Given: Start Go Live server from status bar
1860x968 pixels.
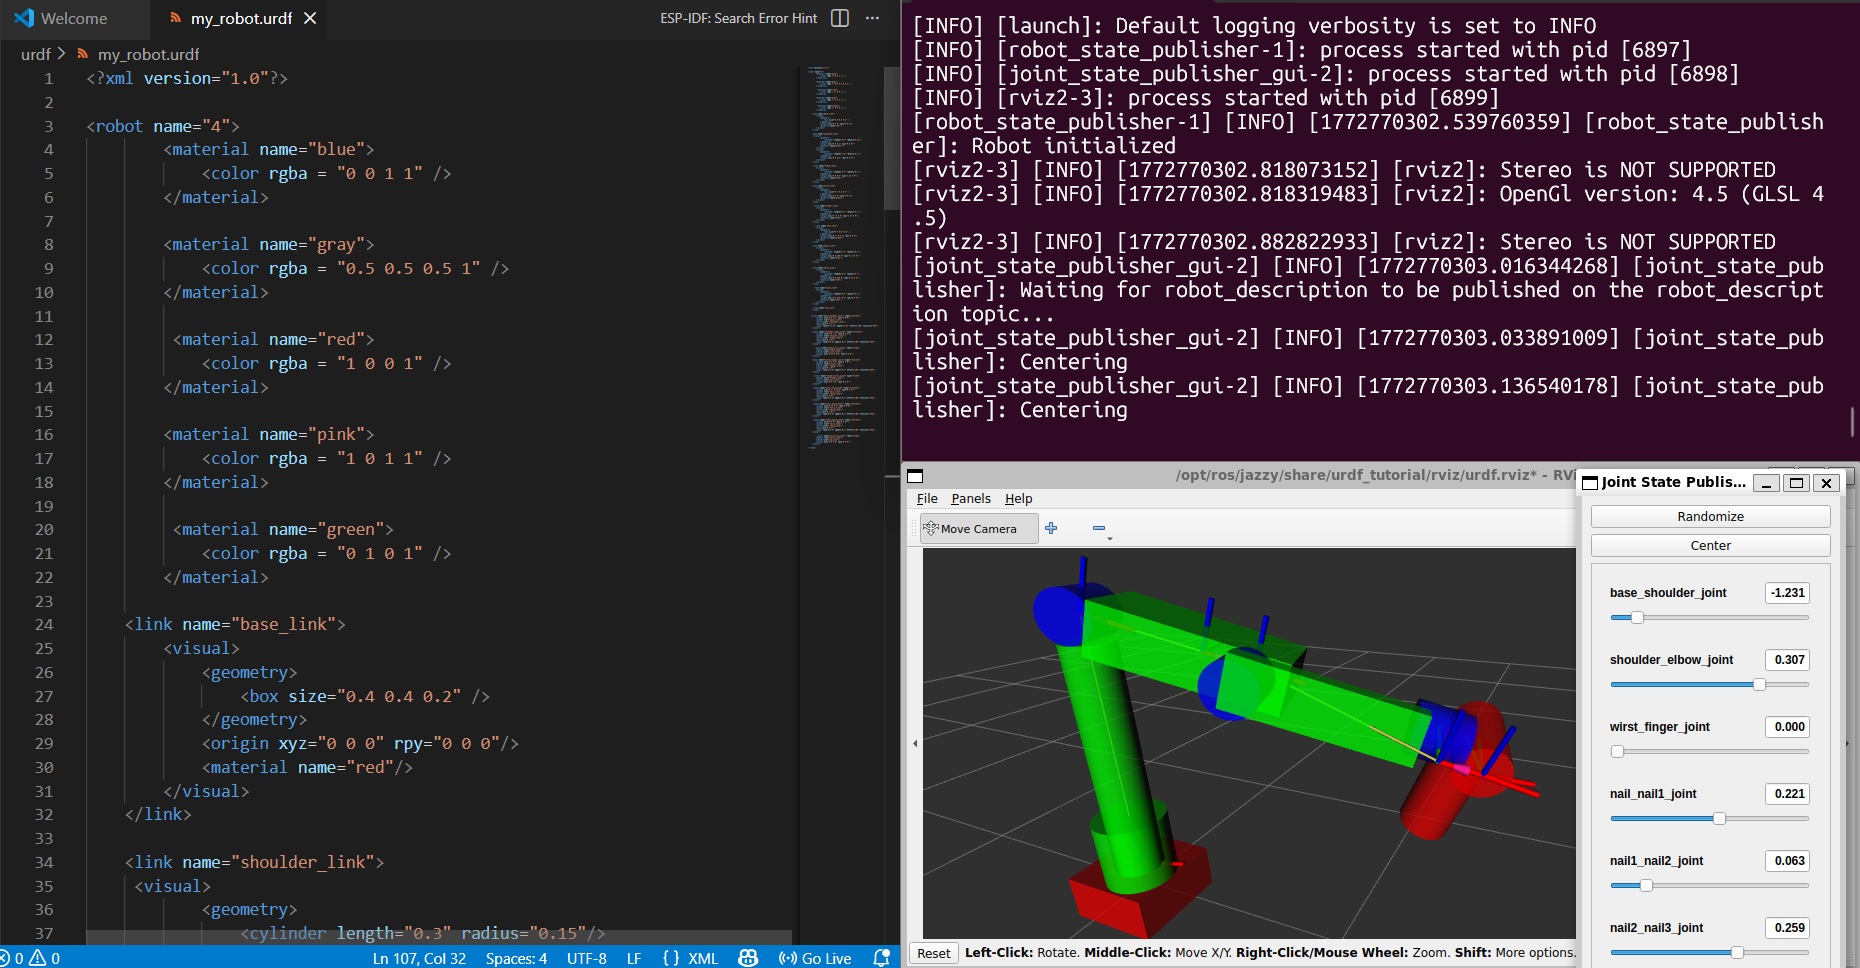Looking at the screenshot, I should (x=815, y=958).
